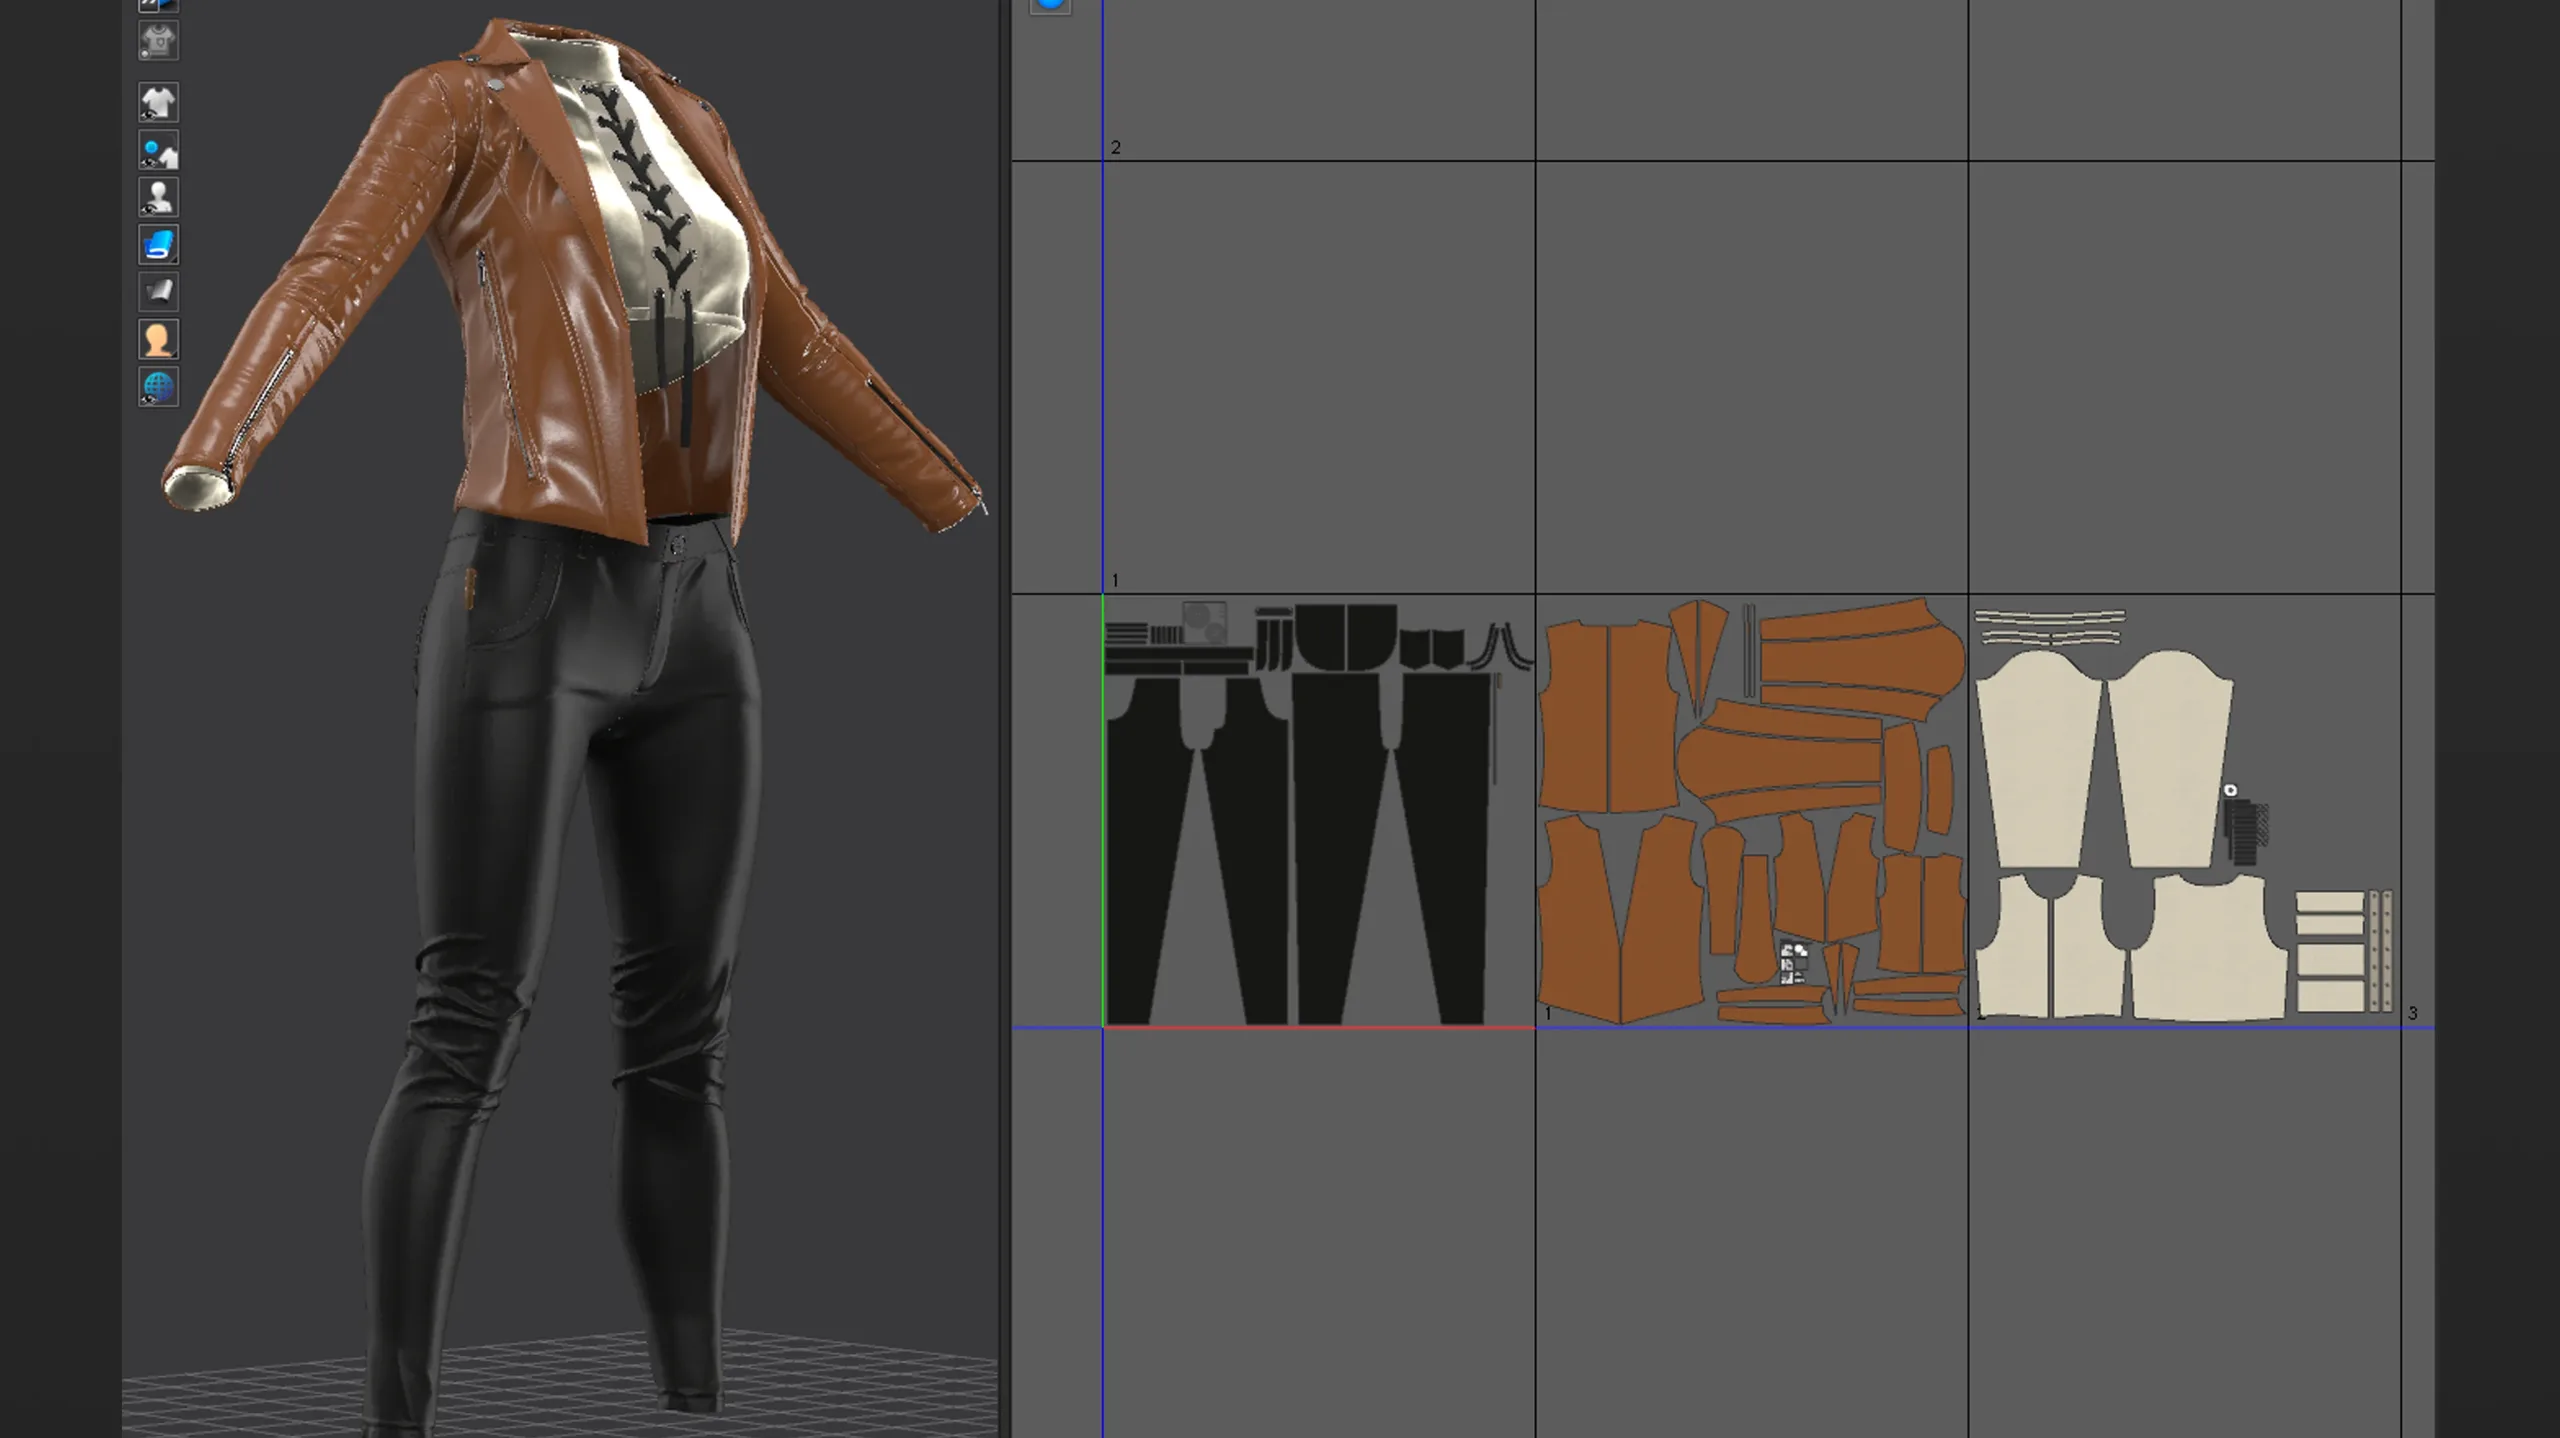This screenshot has width=2560, height=1438.
Task: Click UV tile label "2" near blue axis
Action: click(x=1116, y=147)
